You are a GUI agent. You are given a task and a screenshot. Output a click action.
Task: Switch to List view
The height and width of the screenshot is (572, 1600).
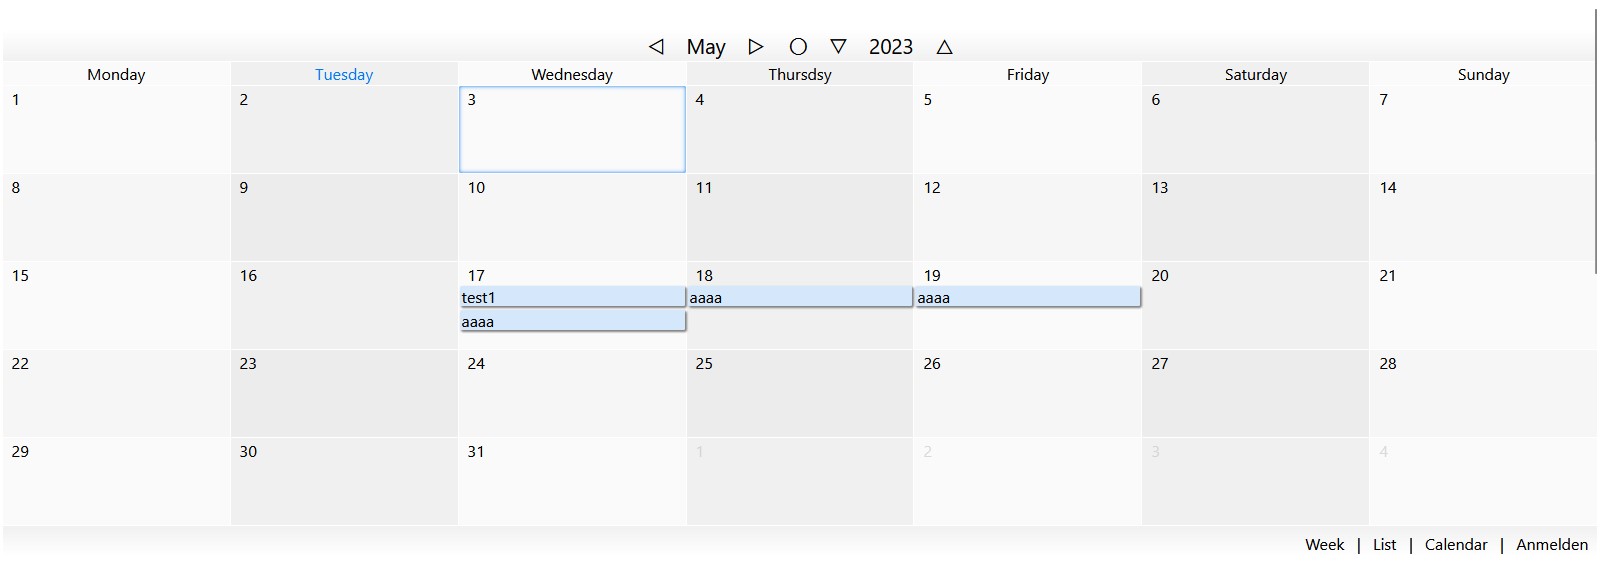click(1384, 545)
